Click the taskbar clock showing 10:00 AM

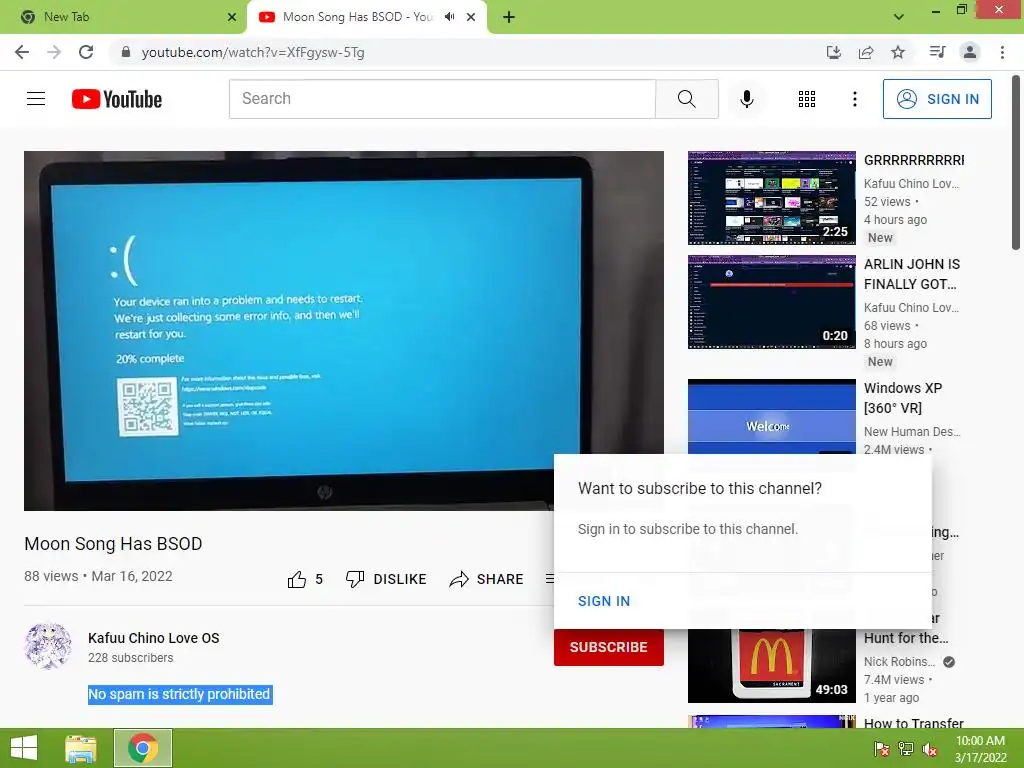(980, 749)
